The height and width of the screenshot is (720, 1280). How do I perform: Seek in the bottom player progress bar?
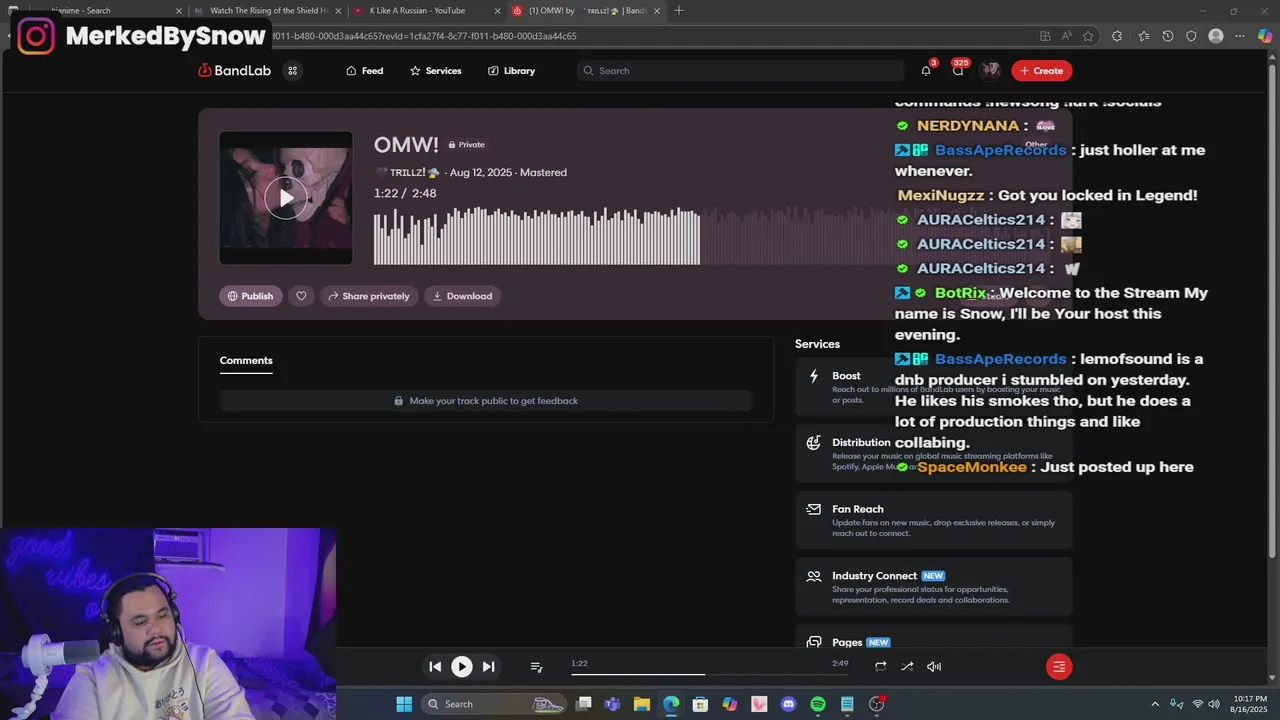(x=710, y=674)
